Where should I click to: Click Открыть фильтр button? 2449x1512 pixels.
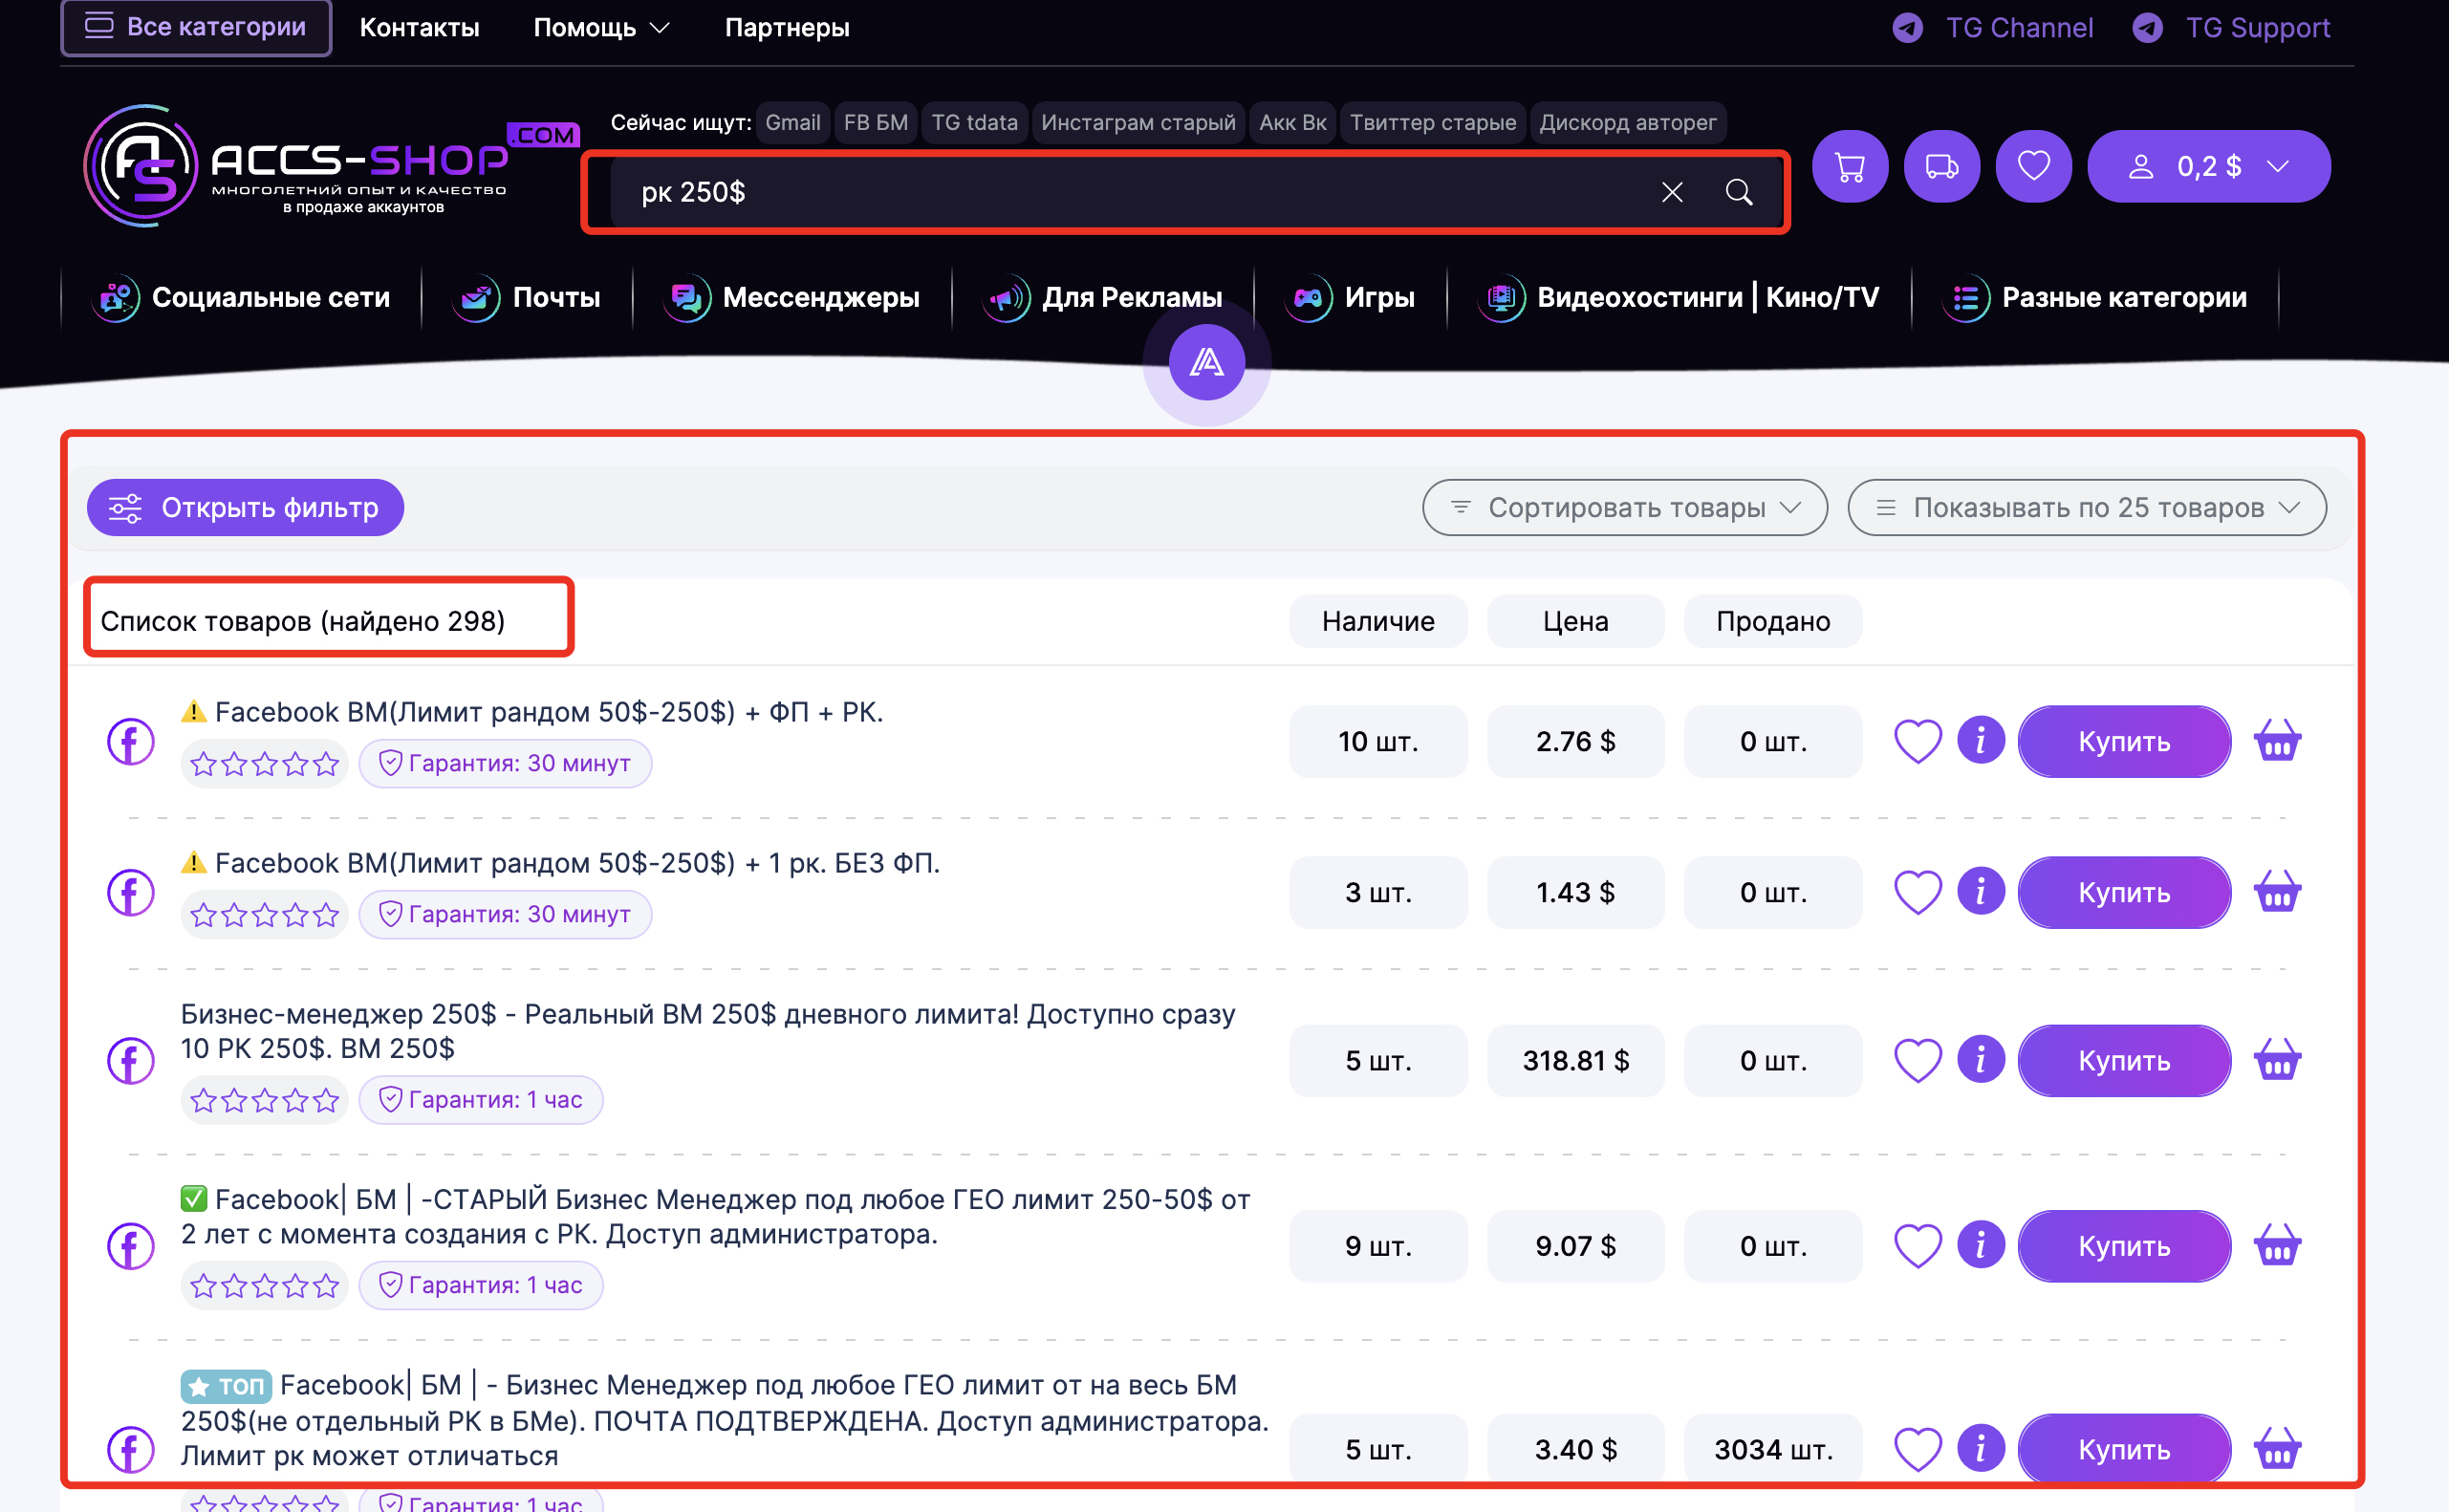pos(245,508)
